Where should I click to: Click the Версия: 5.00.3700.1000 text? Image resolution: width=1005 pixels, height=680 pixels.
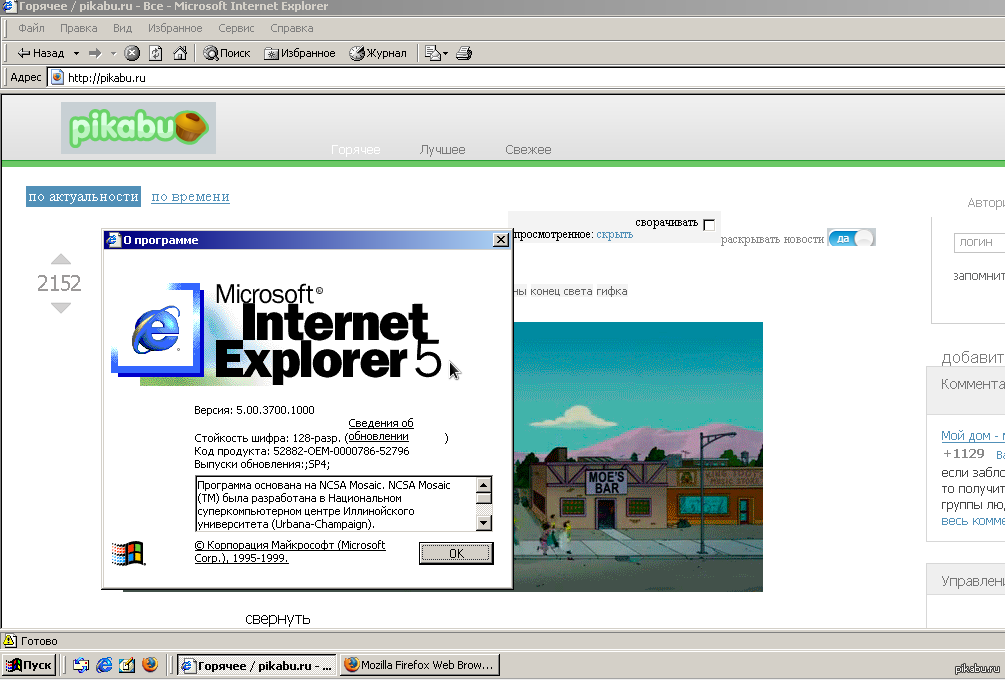click(x=254, y=410)
